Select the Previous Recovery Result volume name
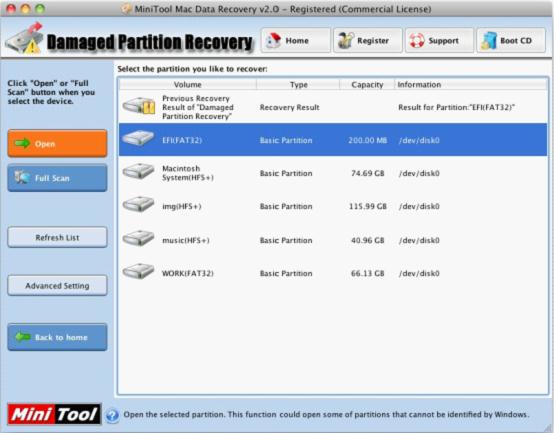Image resolution: width=554 pixels, height=433 pixels. pyautogui.click(x=198, y=107)
